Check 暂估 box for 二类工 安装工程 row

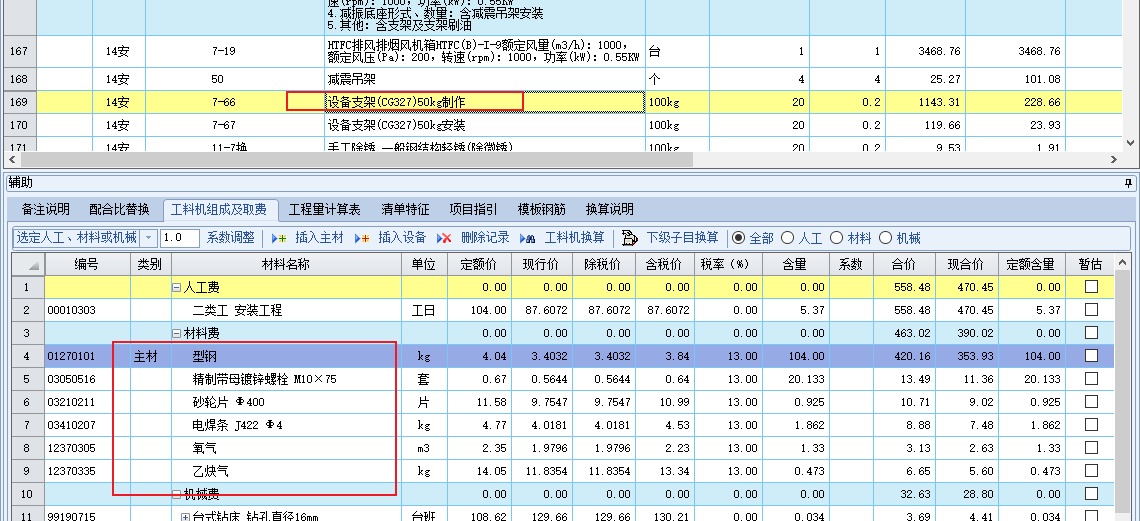(1091, 310)
